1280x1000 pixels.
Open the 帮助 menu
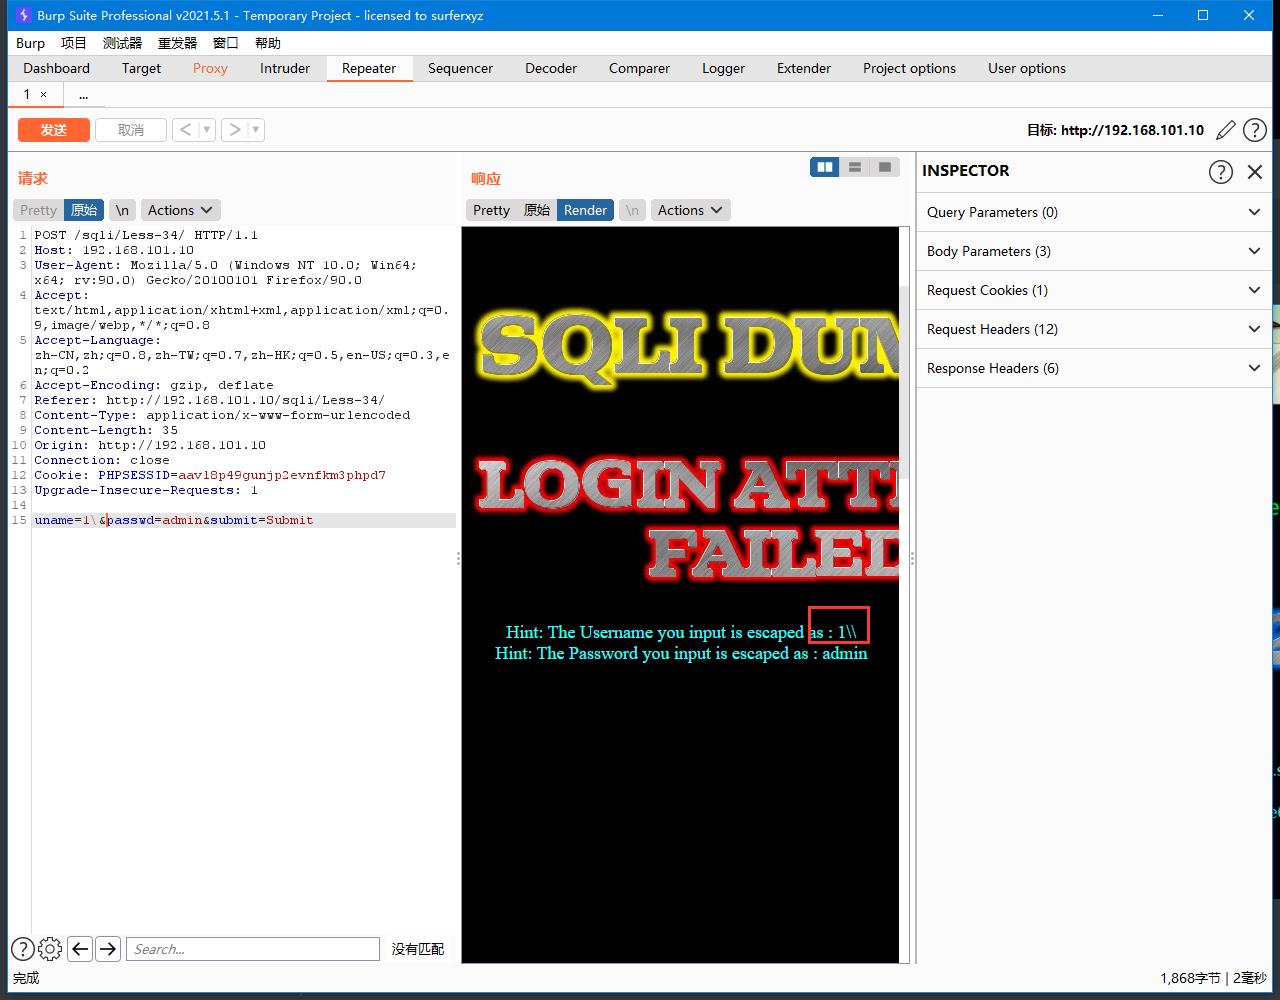pyautogui.click(x=268, y=43)
